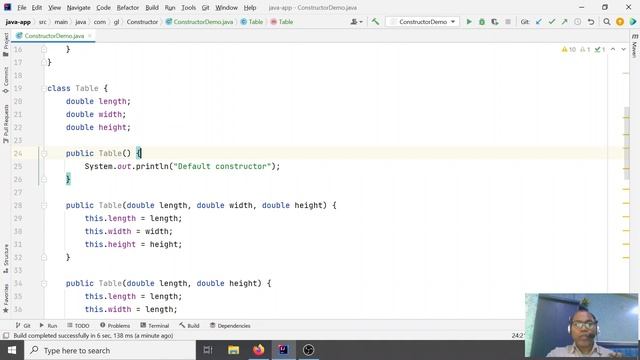Click the grey Stop square button

(508, 22)
